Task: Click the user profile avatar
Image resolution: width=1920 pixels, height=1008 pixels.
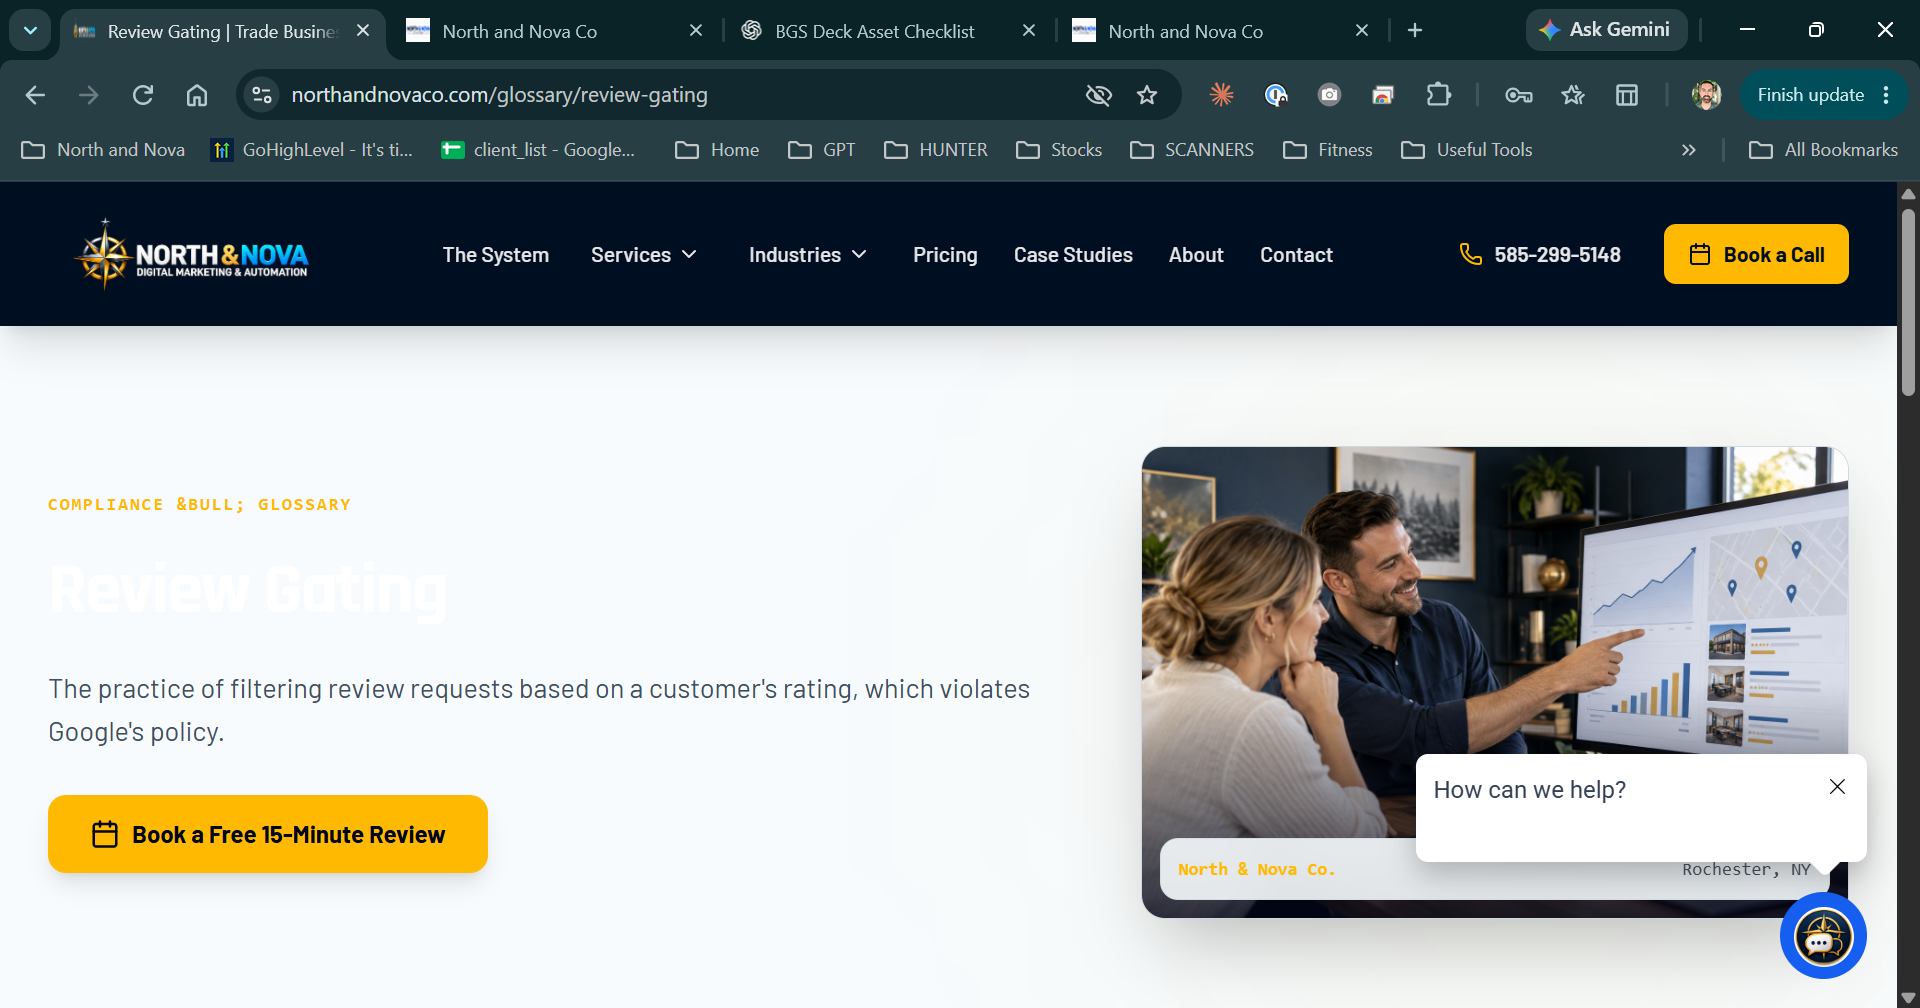Action: pos(1706,95)
